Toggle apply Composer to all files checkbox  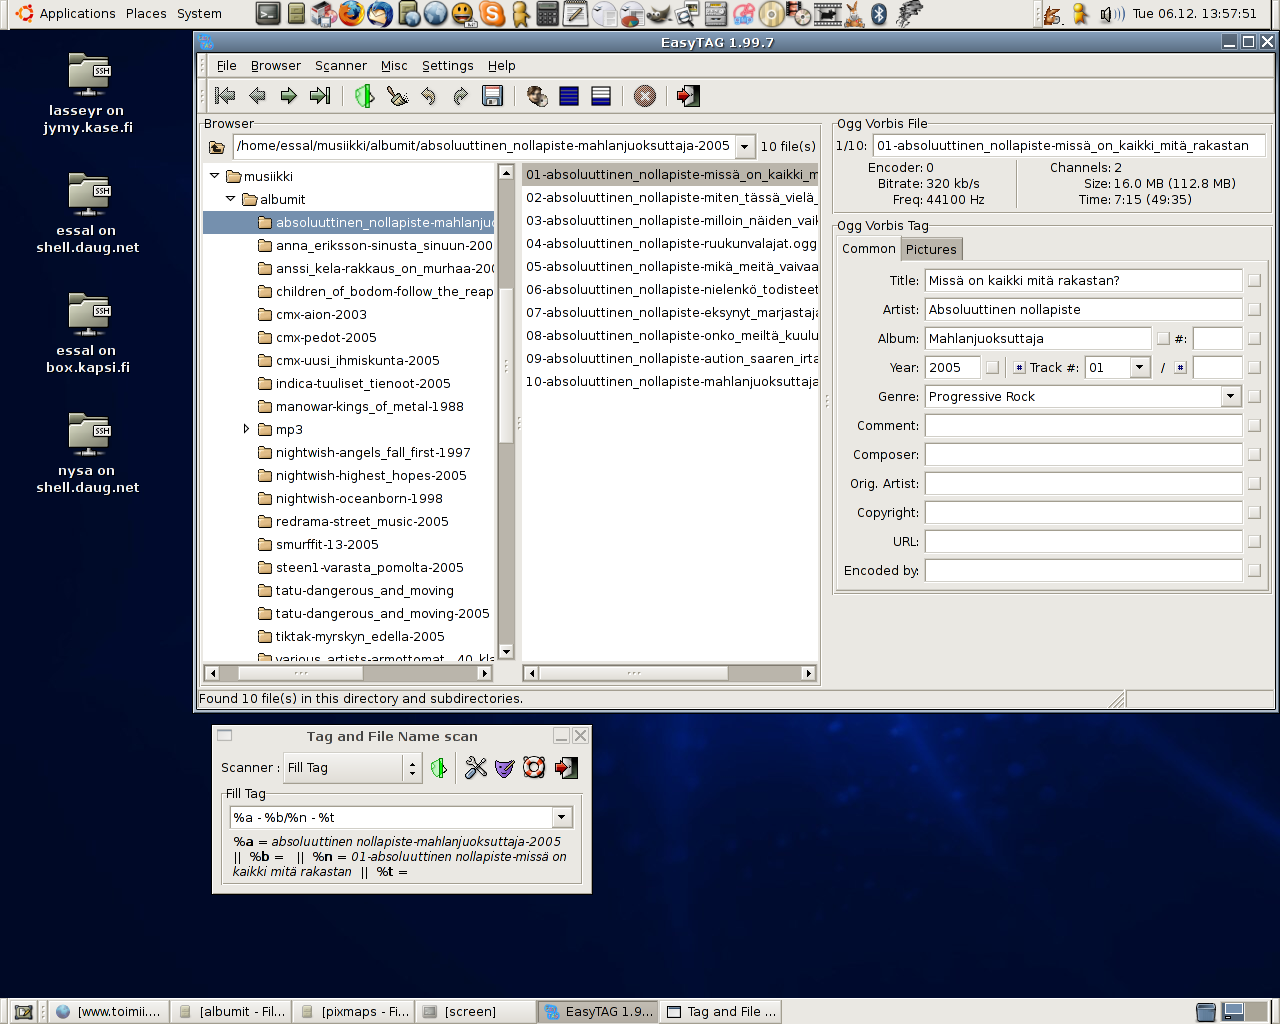click(x=1254, y=455)
